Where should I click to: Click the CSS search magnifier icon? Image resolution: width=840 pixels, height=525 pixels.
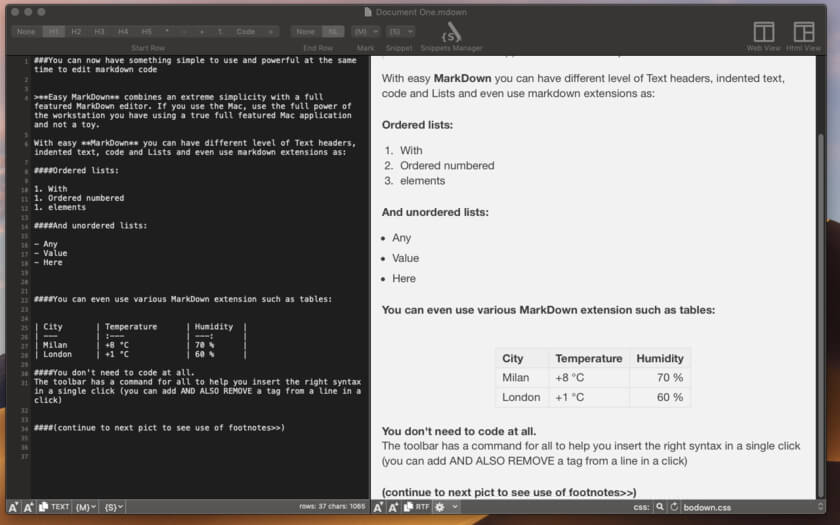pos(660,507)
